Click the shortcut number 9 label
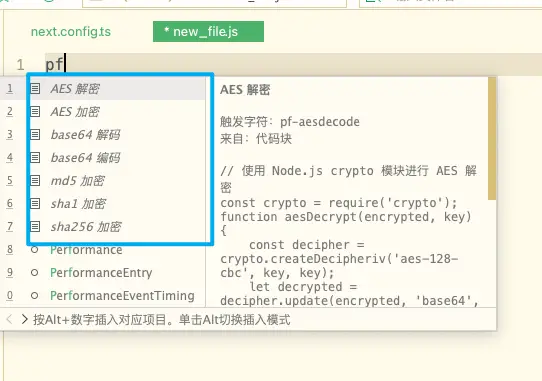542x381 pixels. (10, 273)
